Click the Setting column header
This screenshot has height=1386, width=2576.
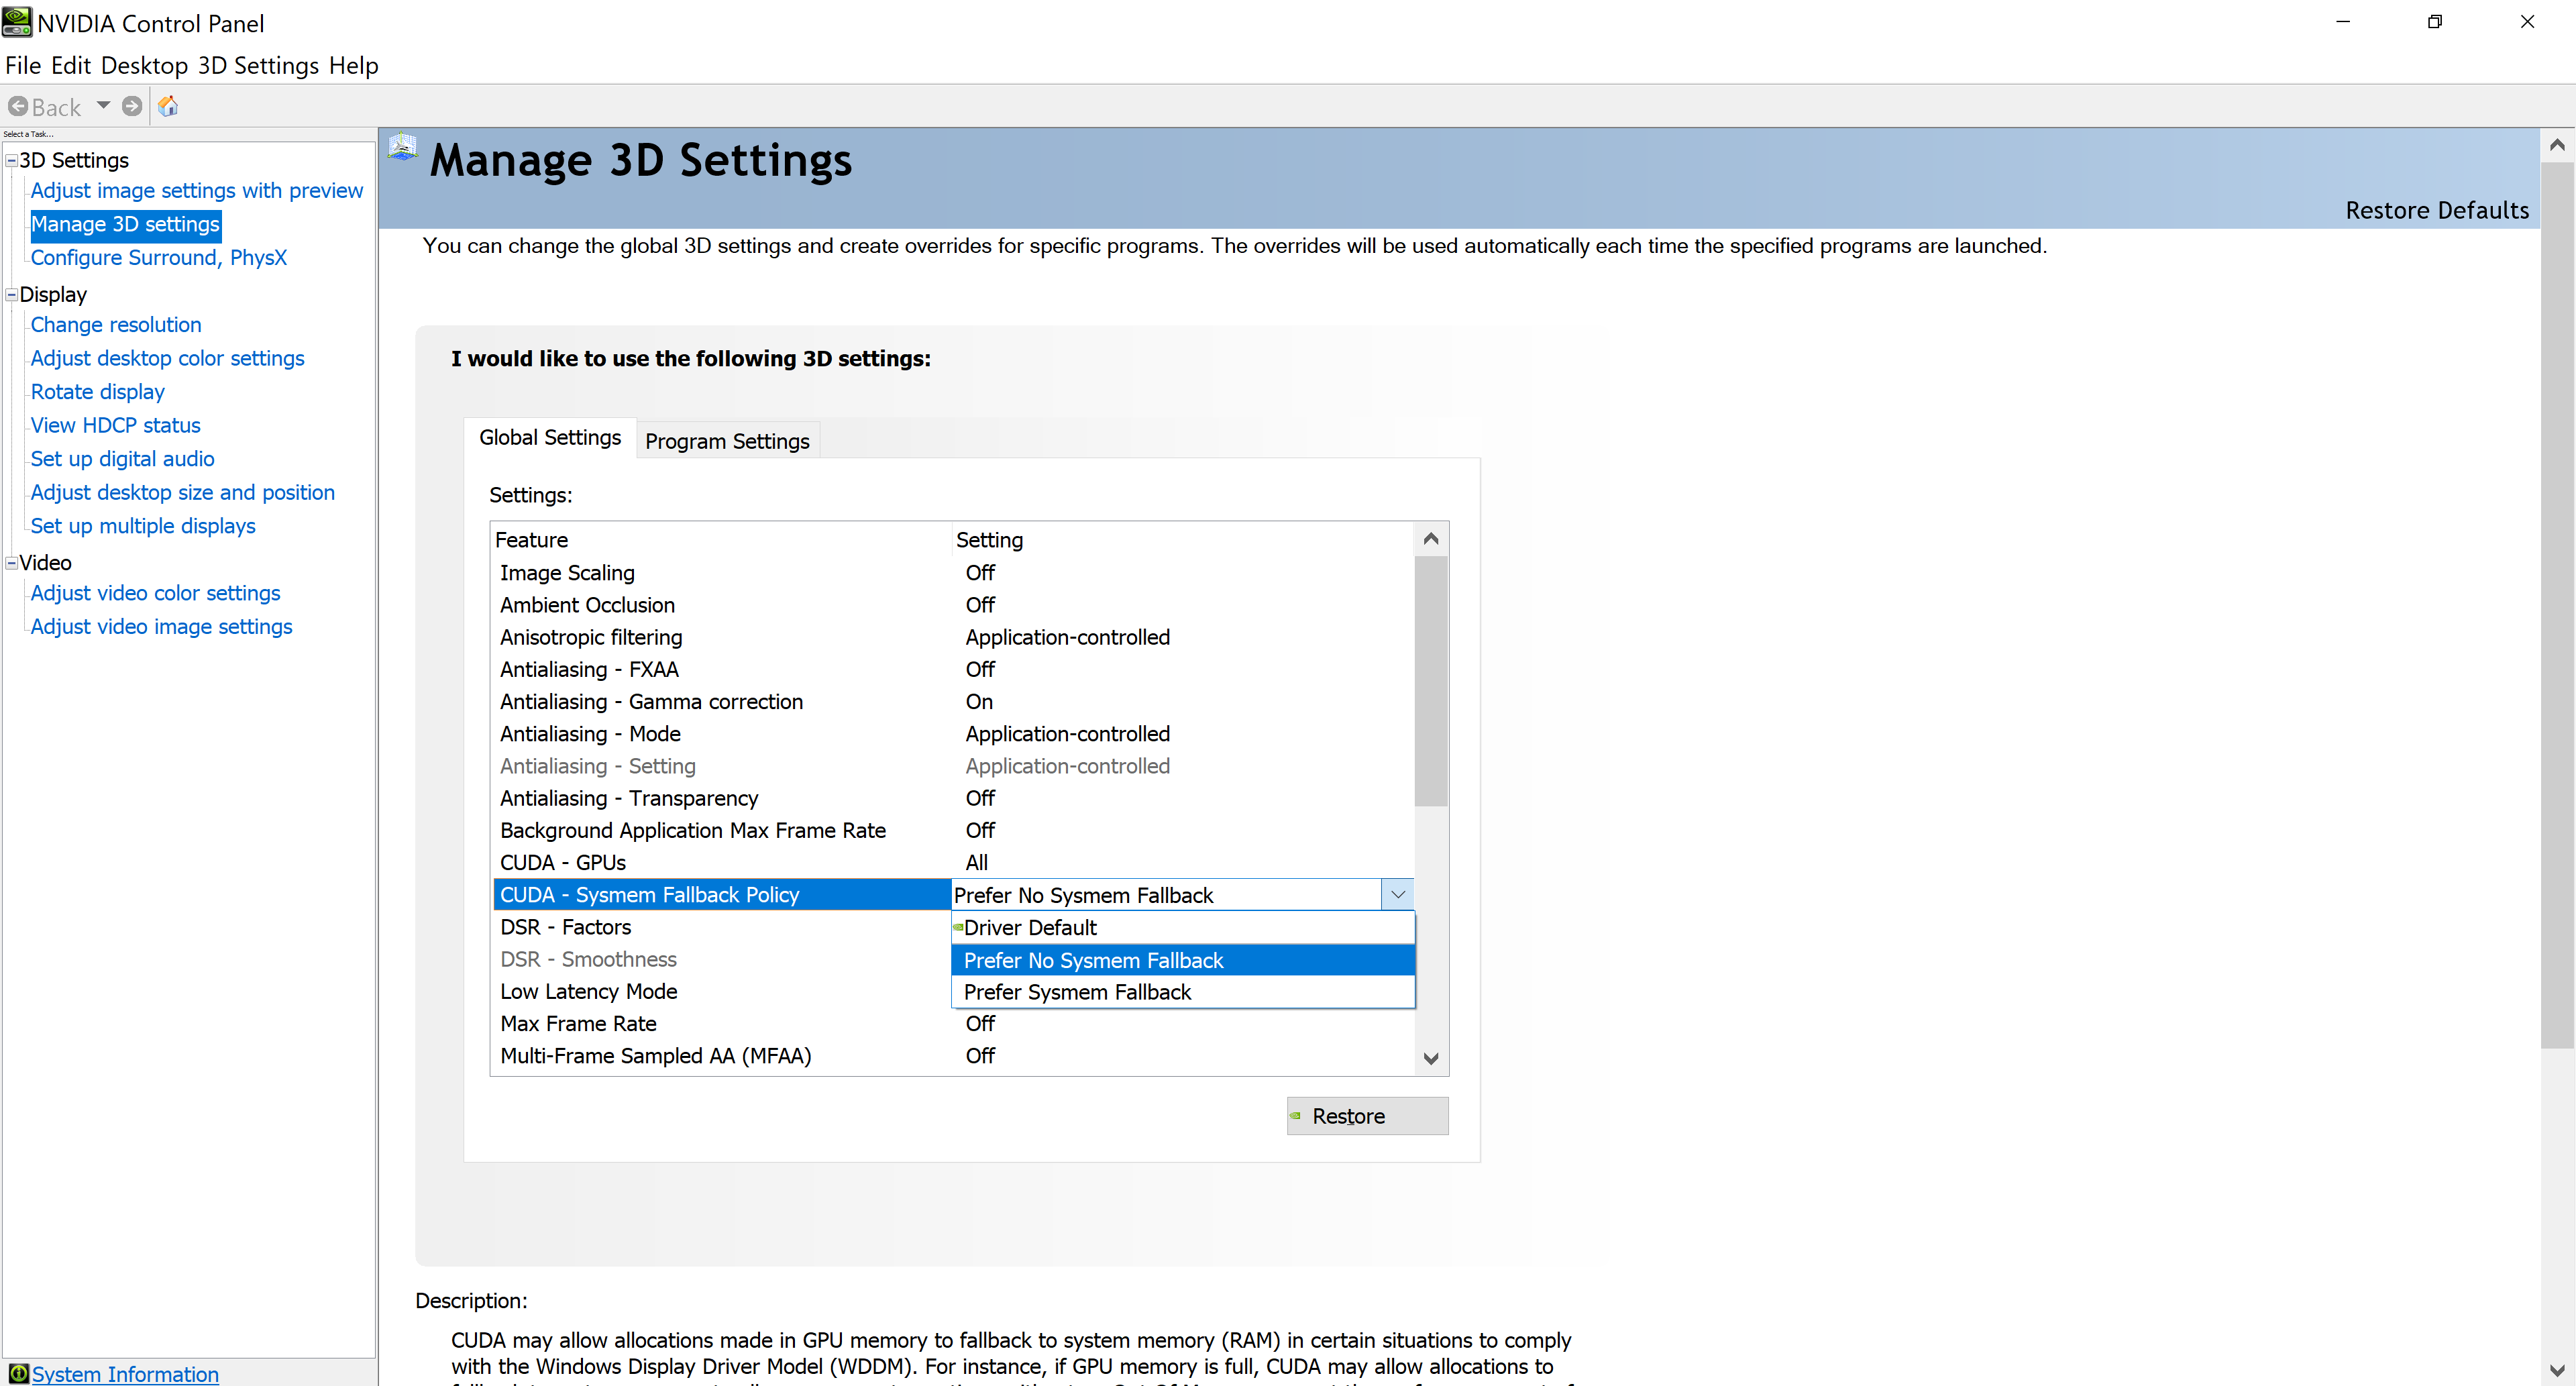point(1183,540)
